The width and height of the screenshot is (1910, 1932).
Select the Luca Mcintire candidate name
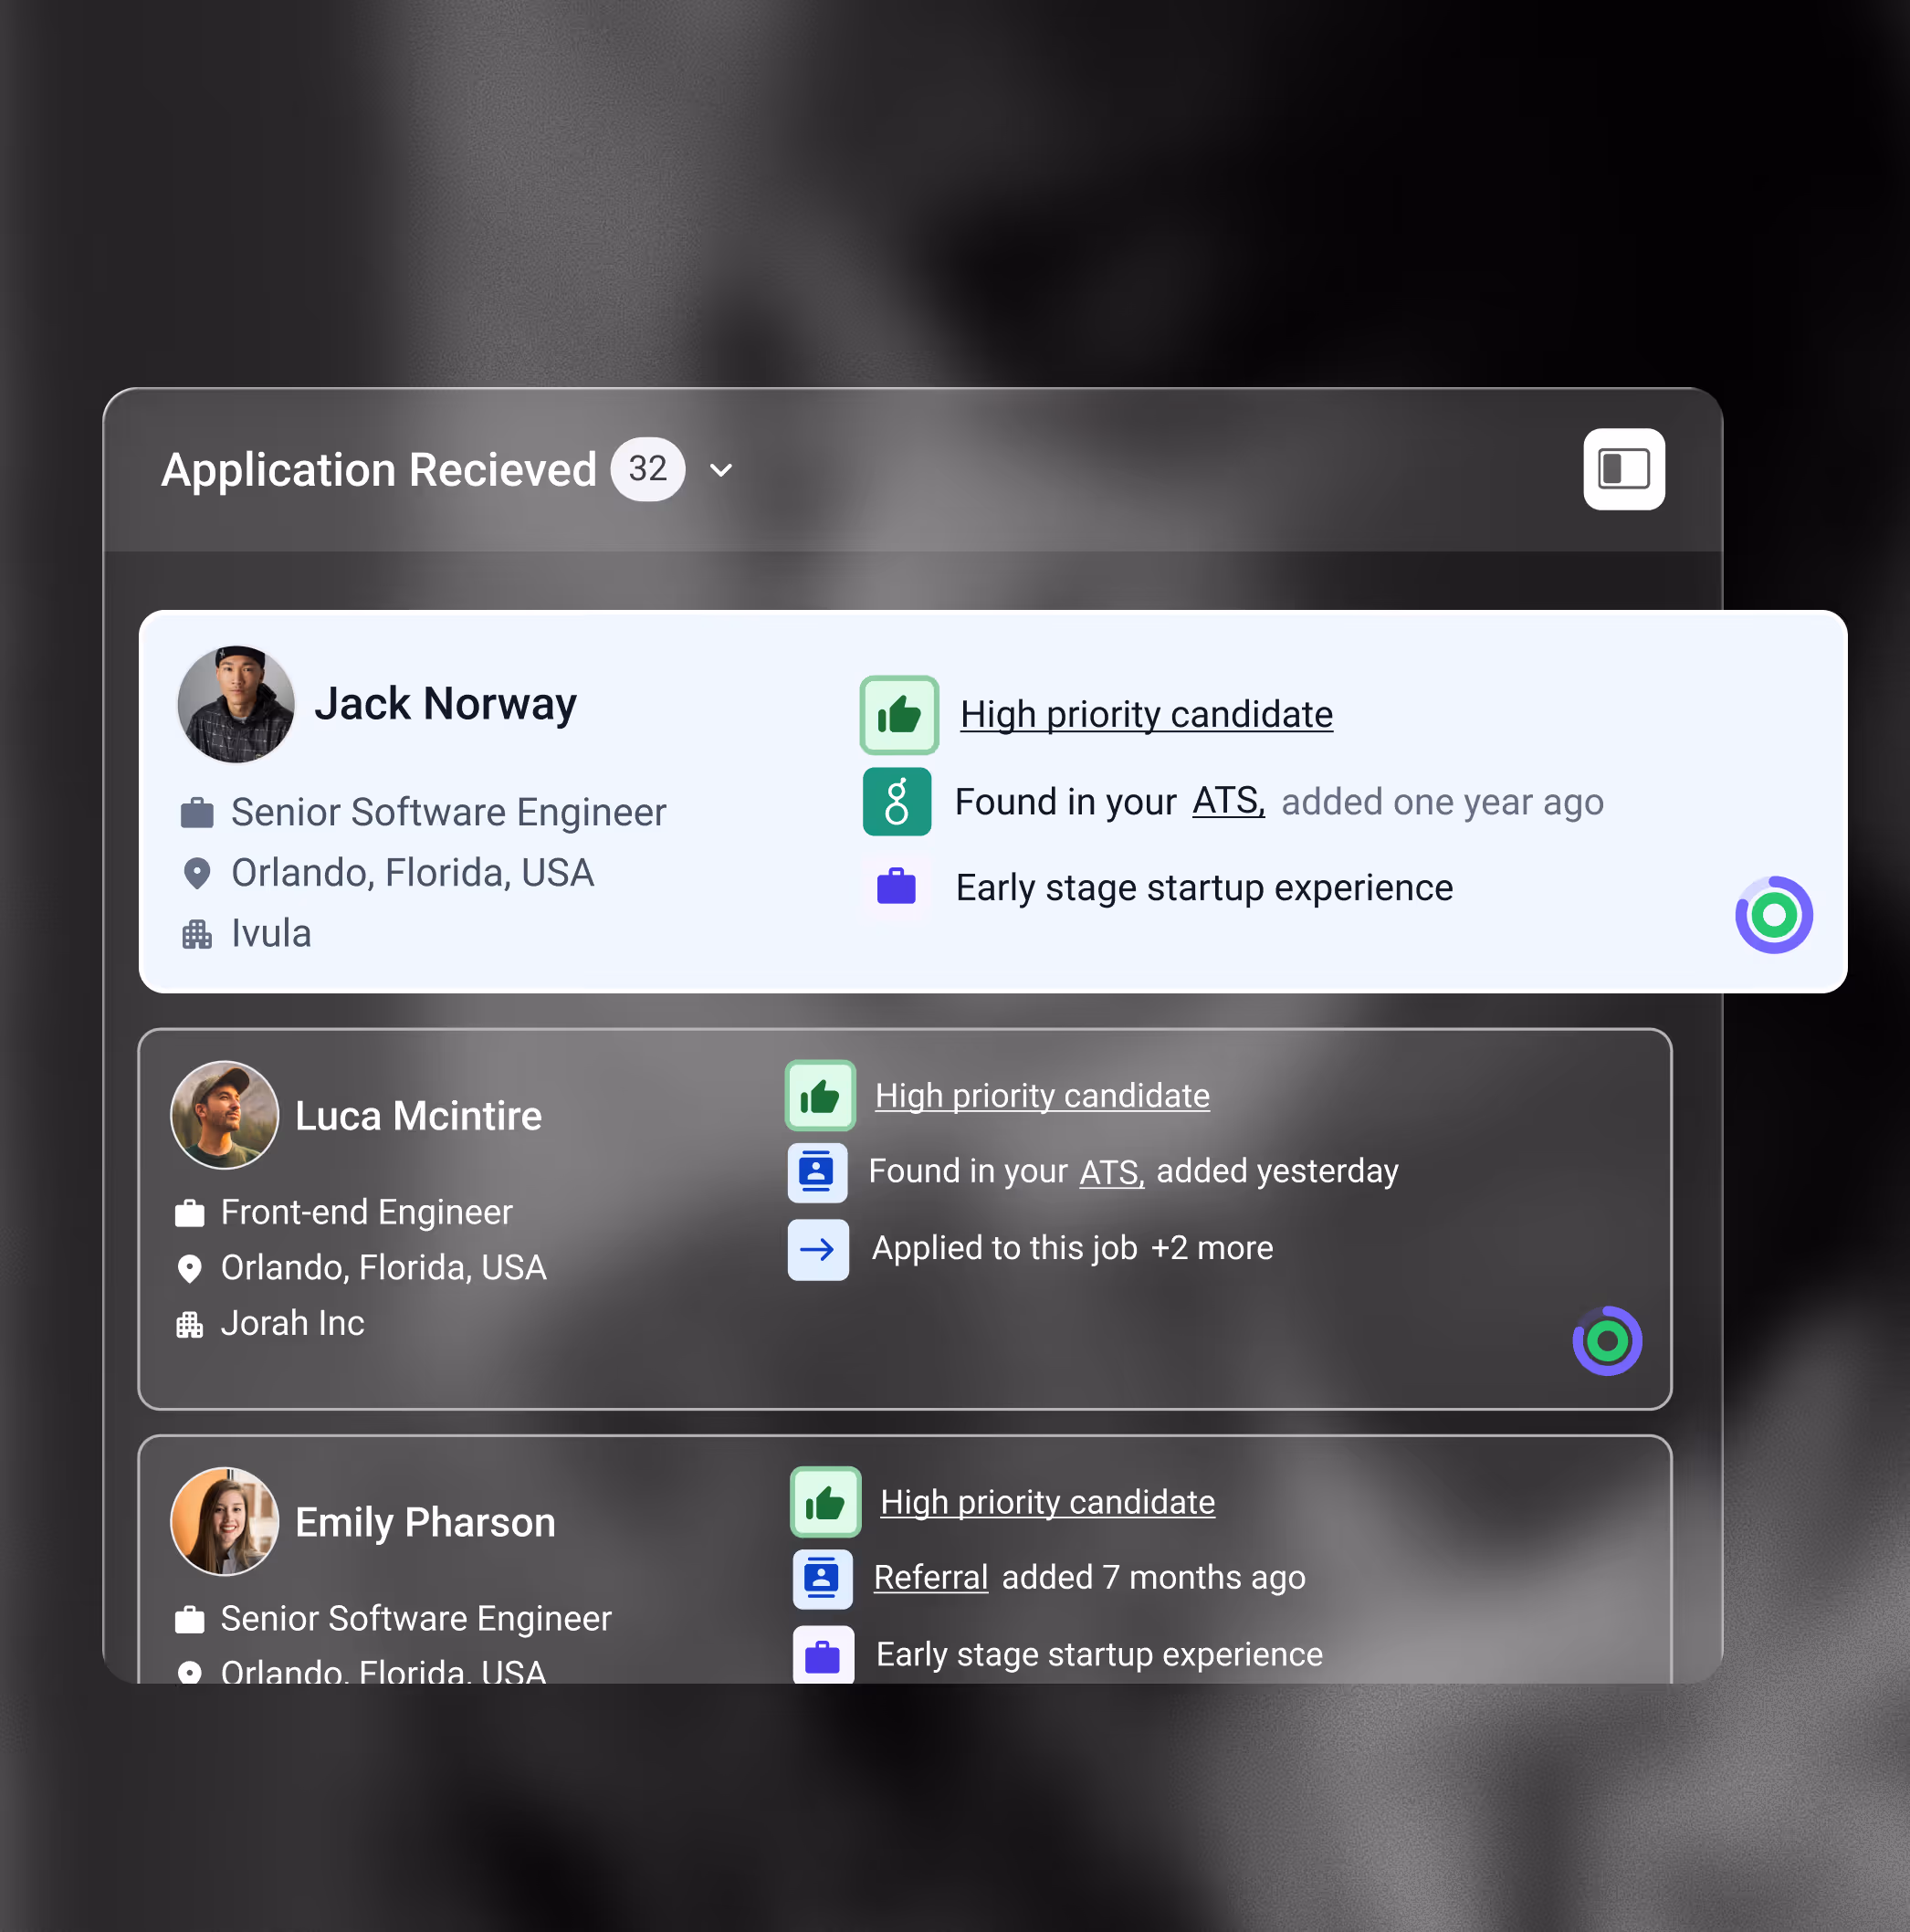(x=418, y=1116)
